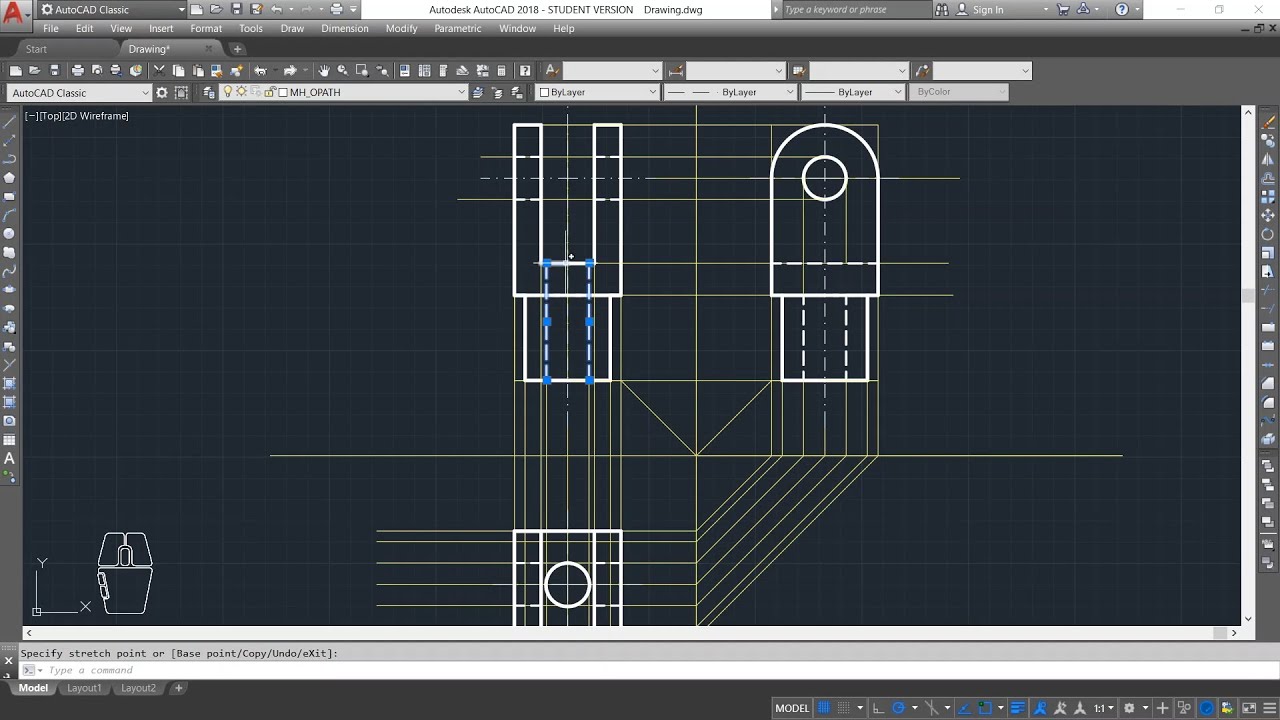The height and width of the screenshot is (720, 1280).
Task: Toggle Isolate Objects circle in status bar
Action: click(1207, 708)
